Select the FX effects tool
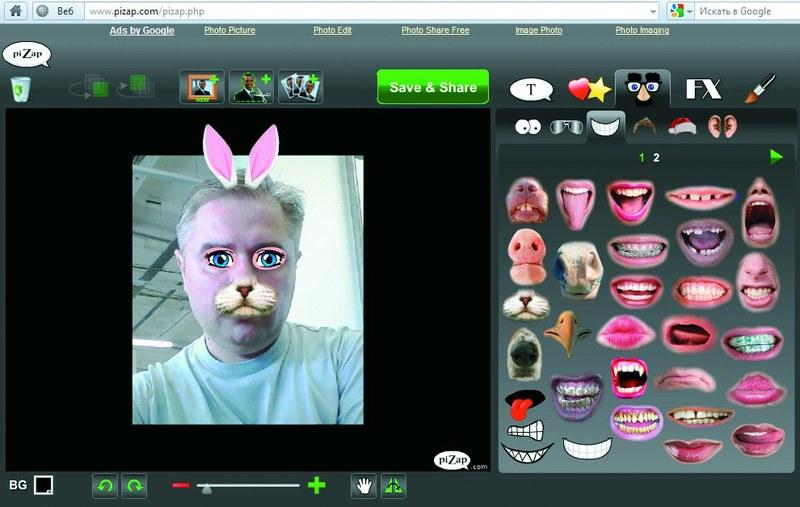The width and height of the screenshot is (800, 507). tap(703, 89)
